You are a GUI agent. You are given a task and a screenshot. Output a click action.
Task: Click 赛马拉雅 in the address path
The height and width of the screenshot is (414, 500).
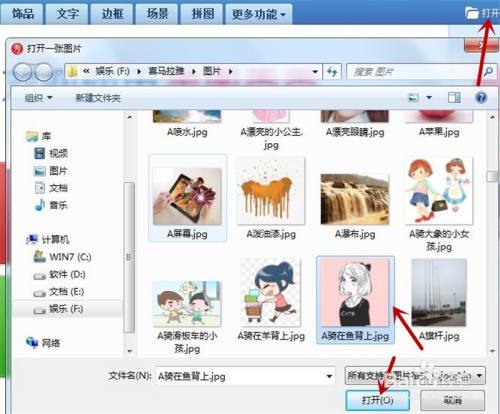pyautogui.click(x=166, y=71)
